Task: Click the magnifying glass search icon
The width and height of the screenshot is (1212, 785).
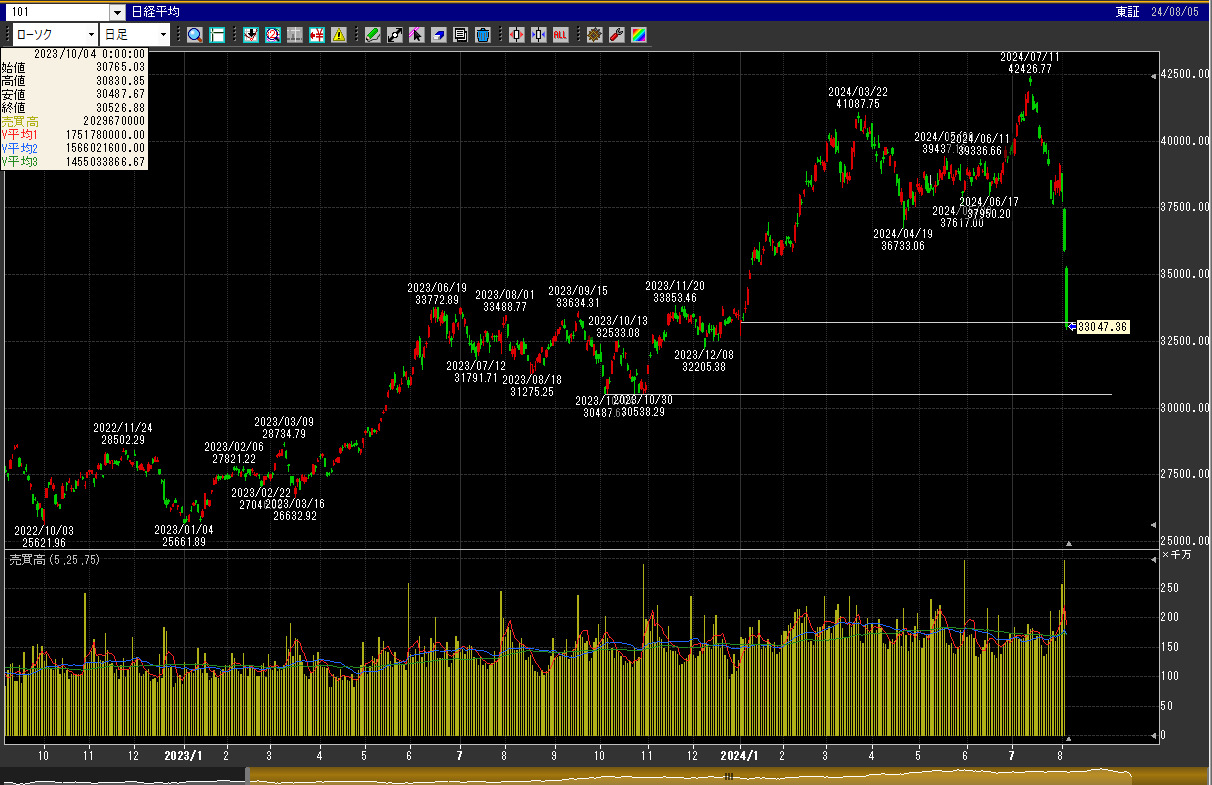Action: (x=195, y=35)
